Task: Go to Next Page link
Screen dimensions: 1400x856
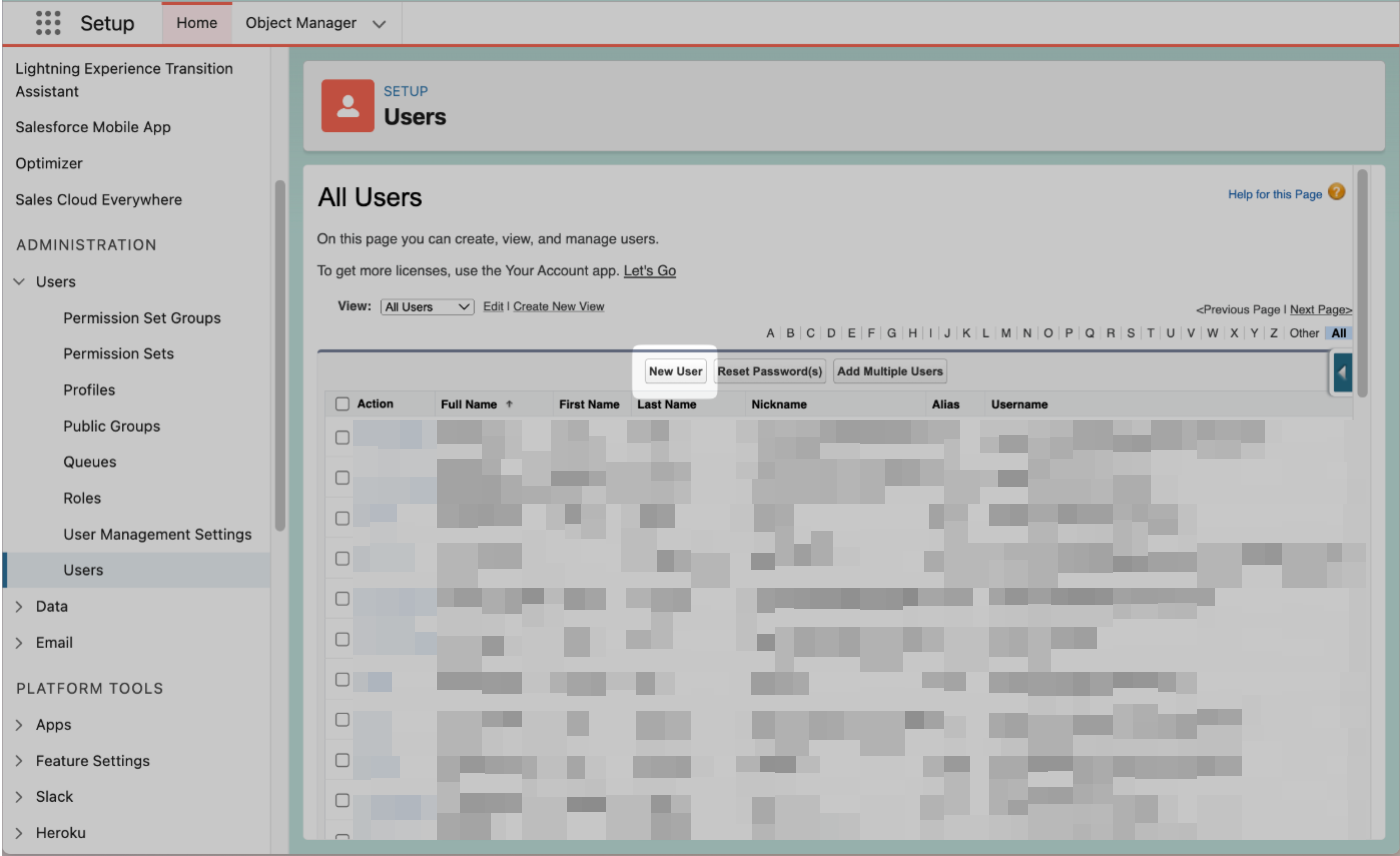Action: (x=1321, y=310)
